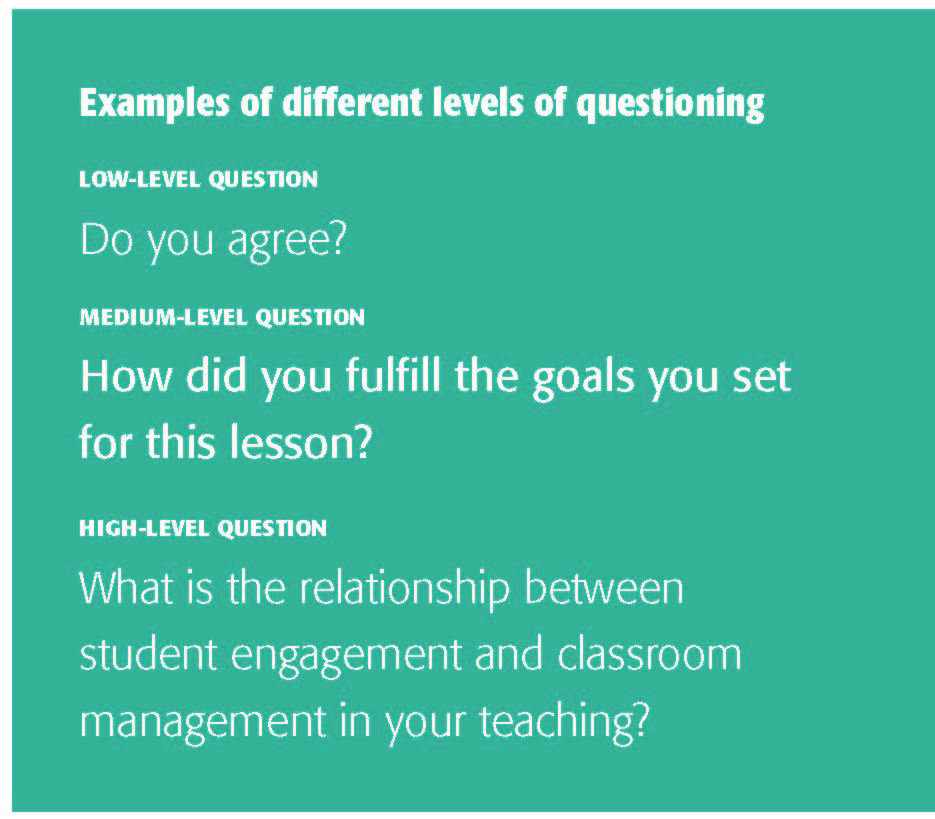The width and height of the screenshot is (935, 819).
Task: Click the line "What is the relationship between"
Action: [381, 588]
